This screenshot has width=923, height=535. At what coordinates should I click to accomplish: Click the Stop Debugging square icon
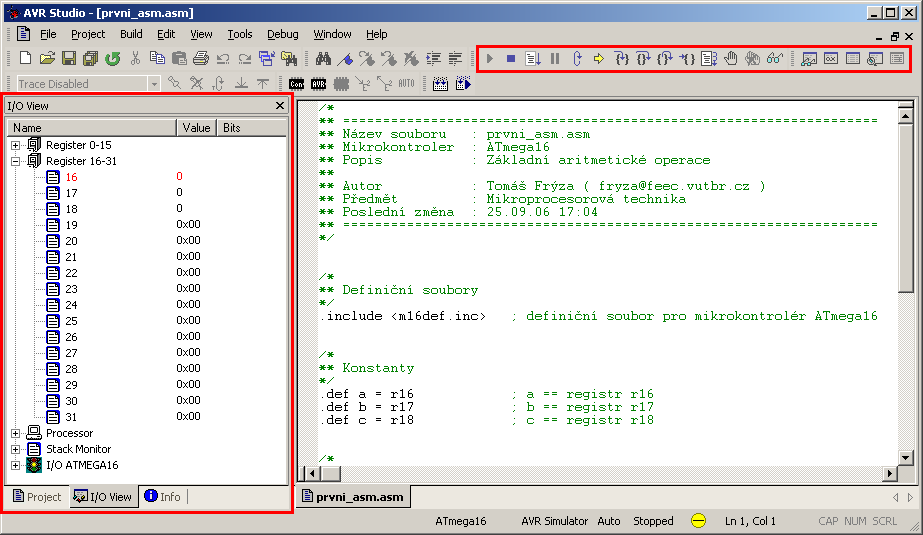pyautogui.click(x=511, y=58)
